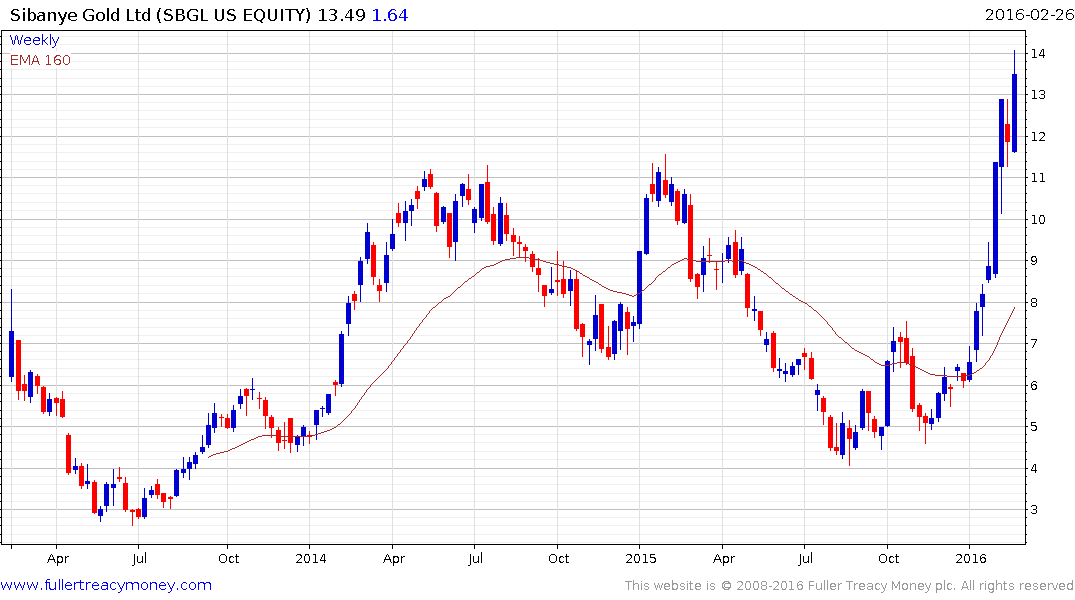The image size is (1075, 600).
Task: Click the 2016 time axis label
Action: (x=971, y=558)
